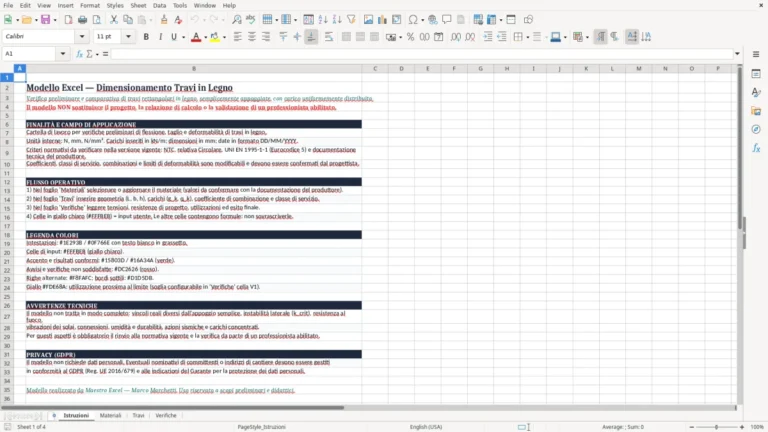Align cell text left

(238, 37)
